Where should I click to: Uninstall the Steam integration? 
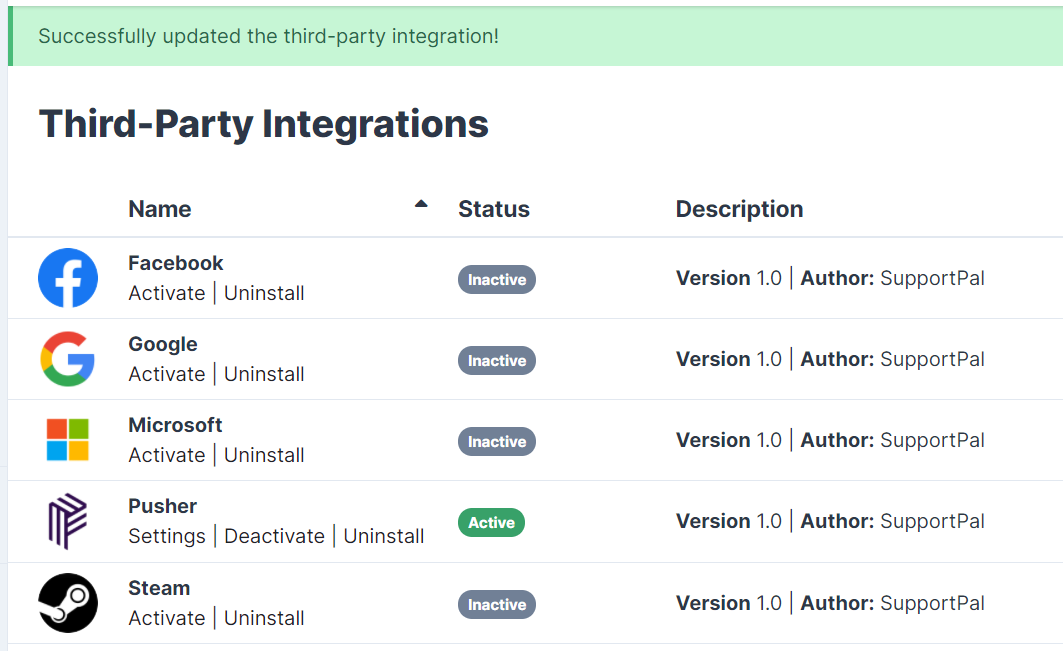[264, 618]
